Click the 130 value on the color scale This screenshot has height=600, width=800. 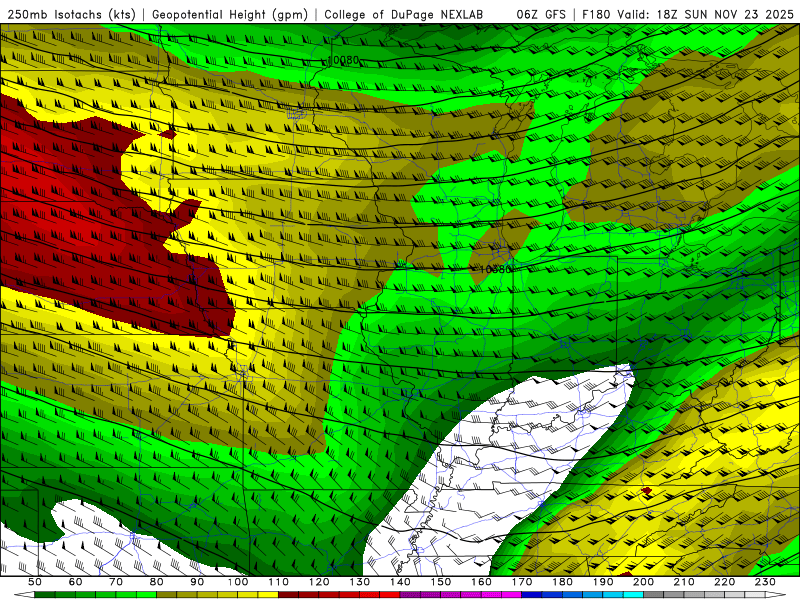point(360,582)
